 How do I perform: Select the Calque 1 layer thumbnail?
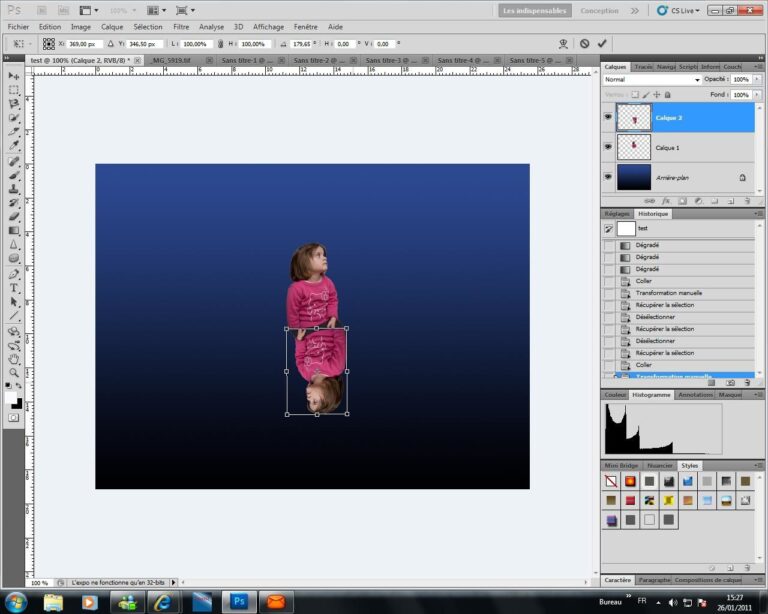coord(633,147)
